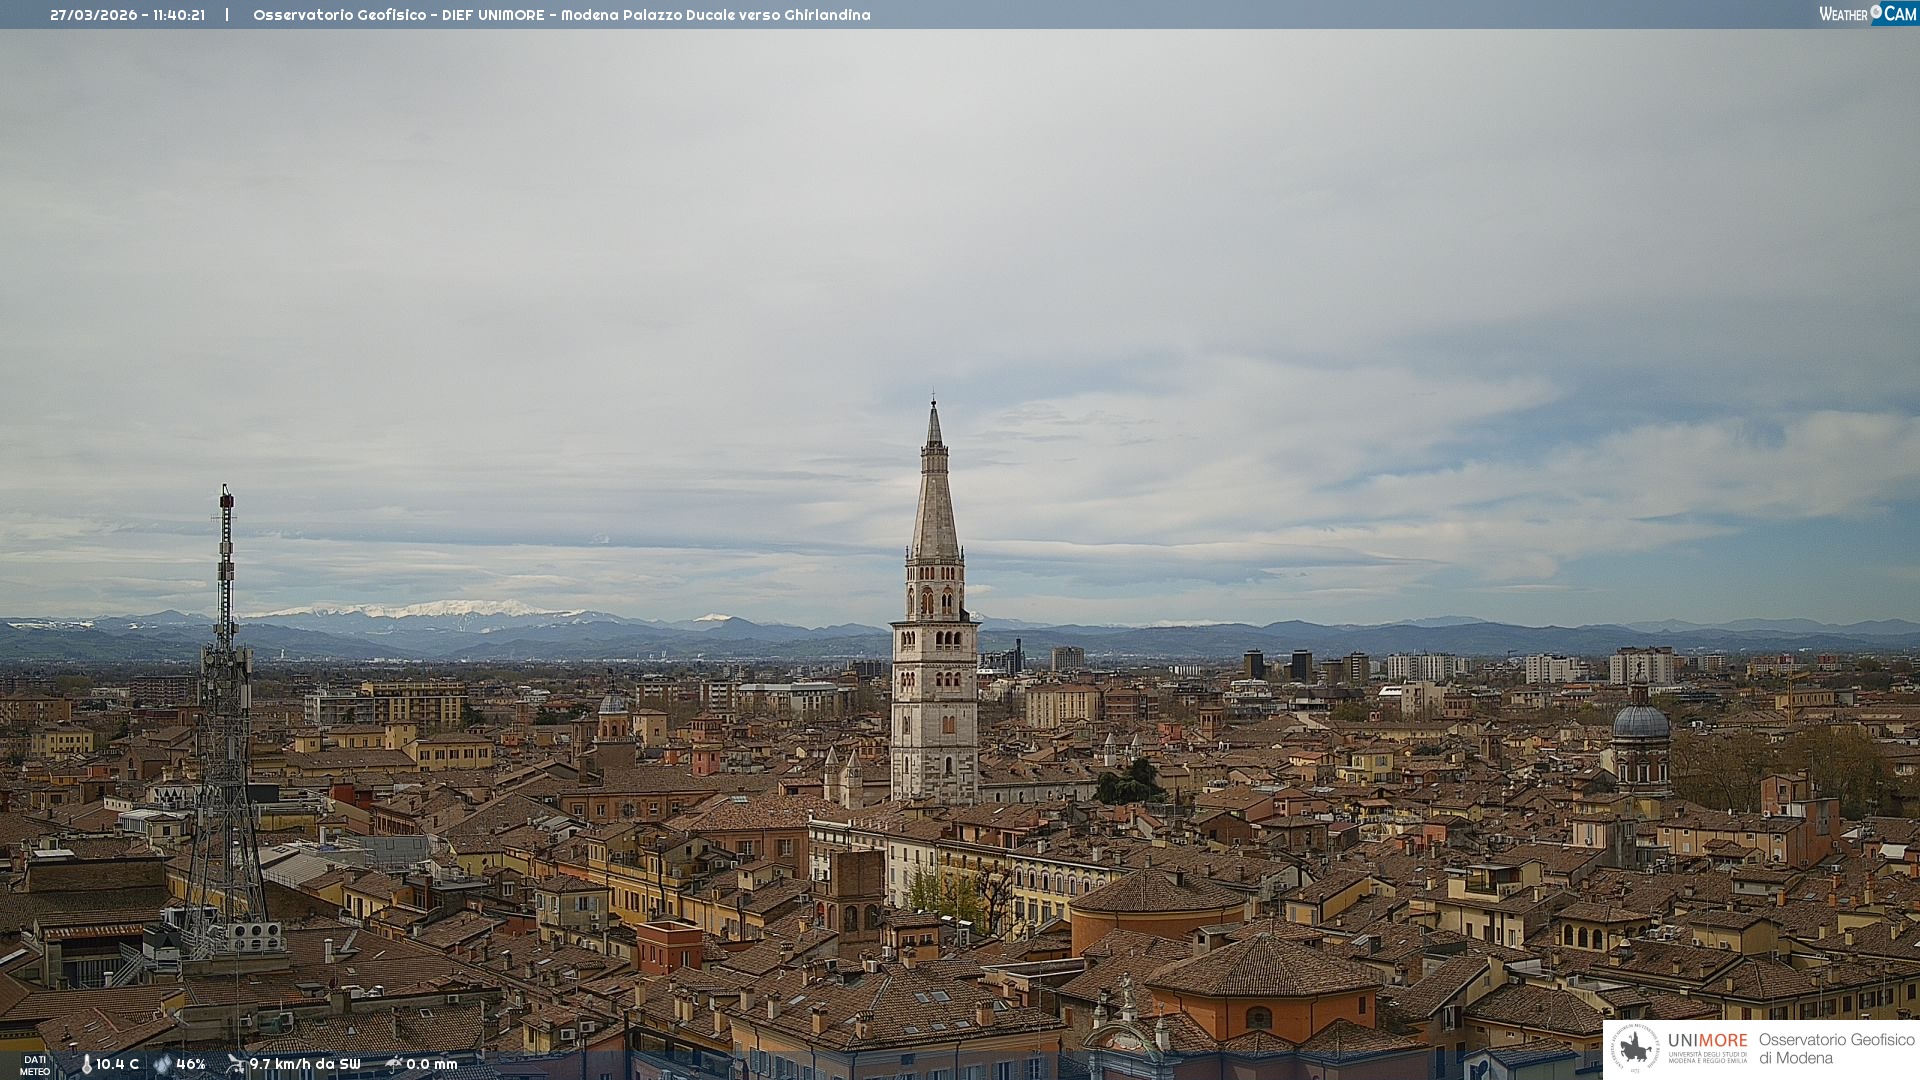Click Osservatorio Geofisico di Modena text
The image size is (1920, 1080).
[x=1836, y=1048]
